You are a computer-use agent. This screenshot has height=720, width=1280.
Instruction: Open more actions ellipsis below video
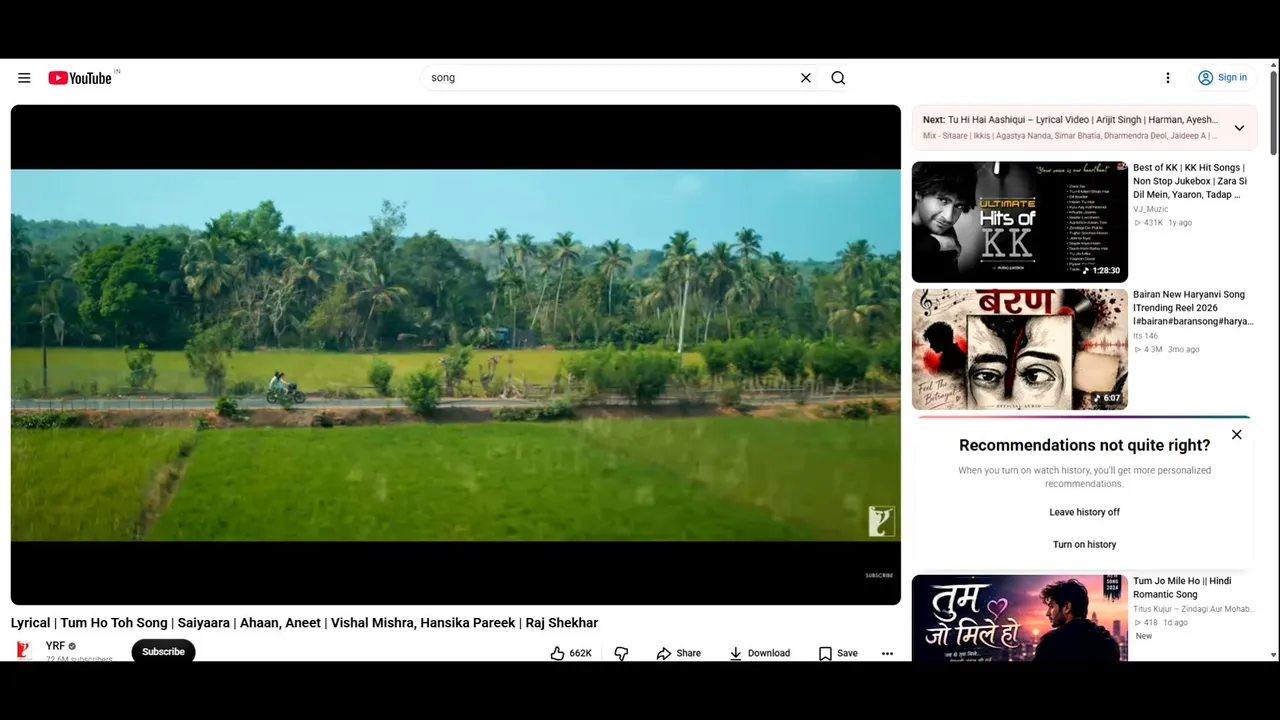tap(887, 653)
